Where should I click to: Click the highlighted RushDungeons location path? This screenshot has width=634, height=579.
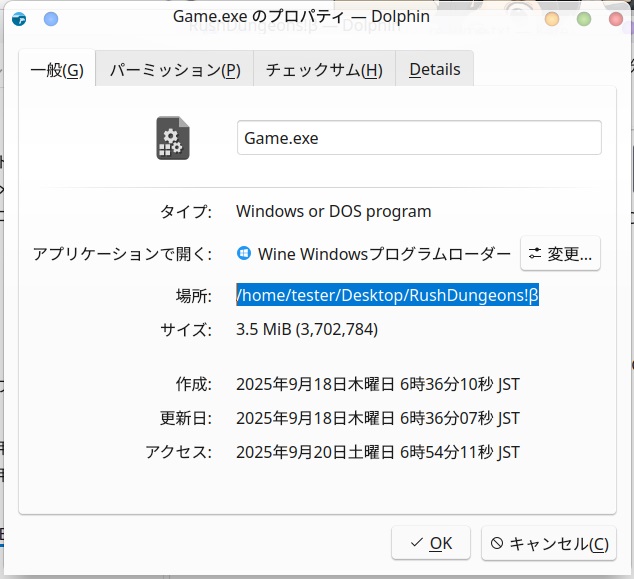coord(387,295)
